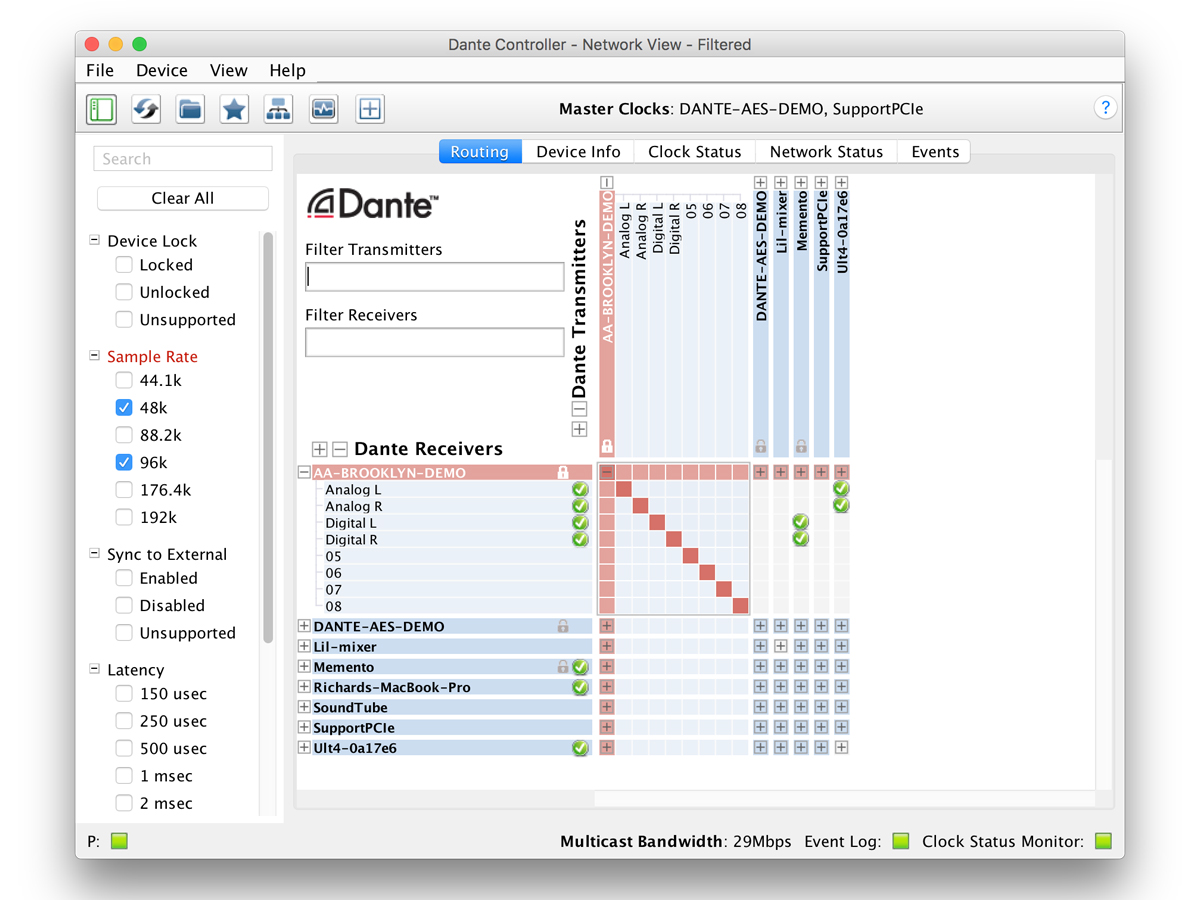Check the 1 msec latency filter
1200x900 pixels.
click(x=123, y=775)
